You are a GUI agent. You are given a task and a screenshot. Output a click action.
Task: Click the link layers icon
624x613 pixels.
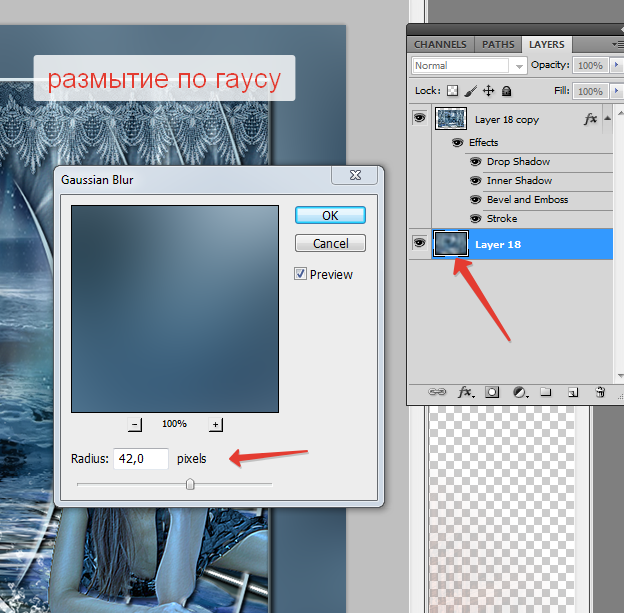tap(437, 392)
